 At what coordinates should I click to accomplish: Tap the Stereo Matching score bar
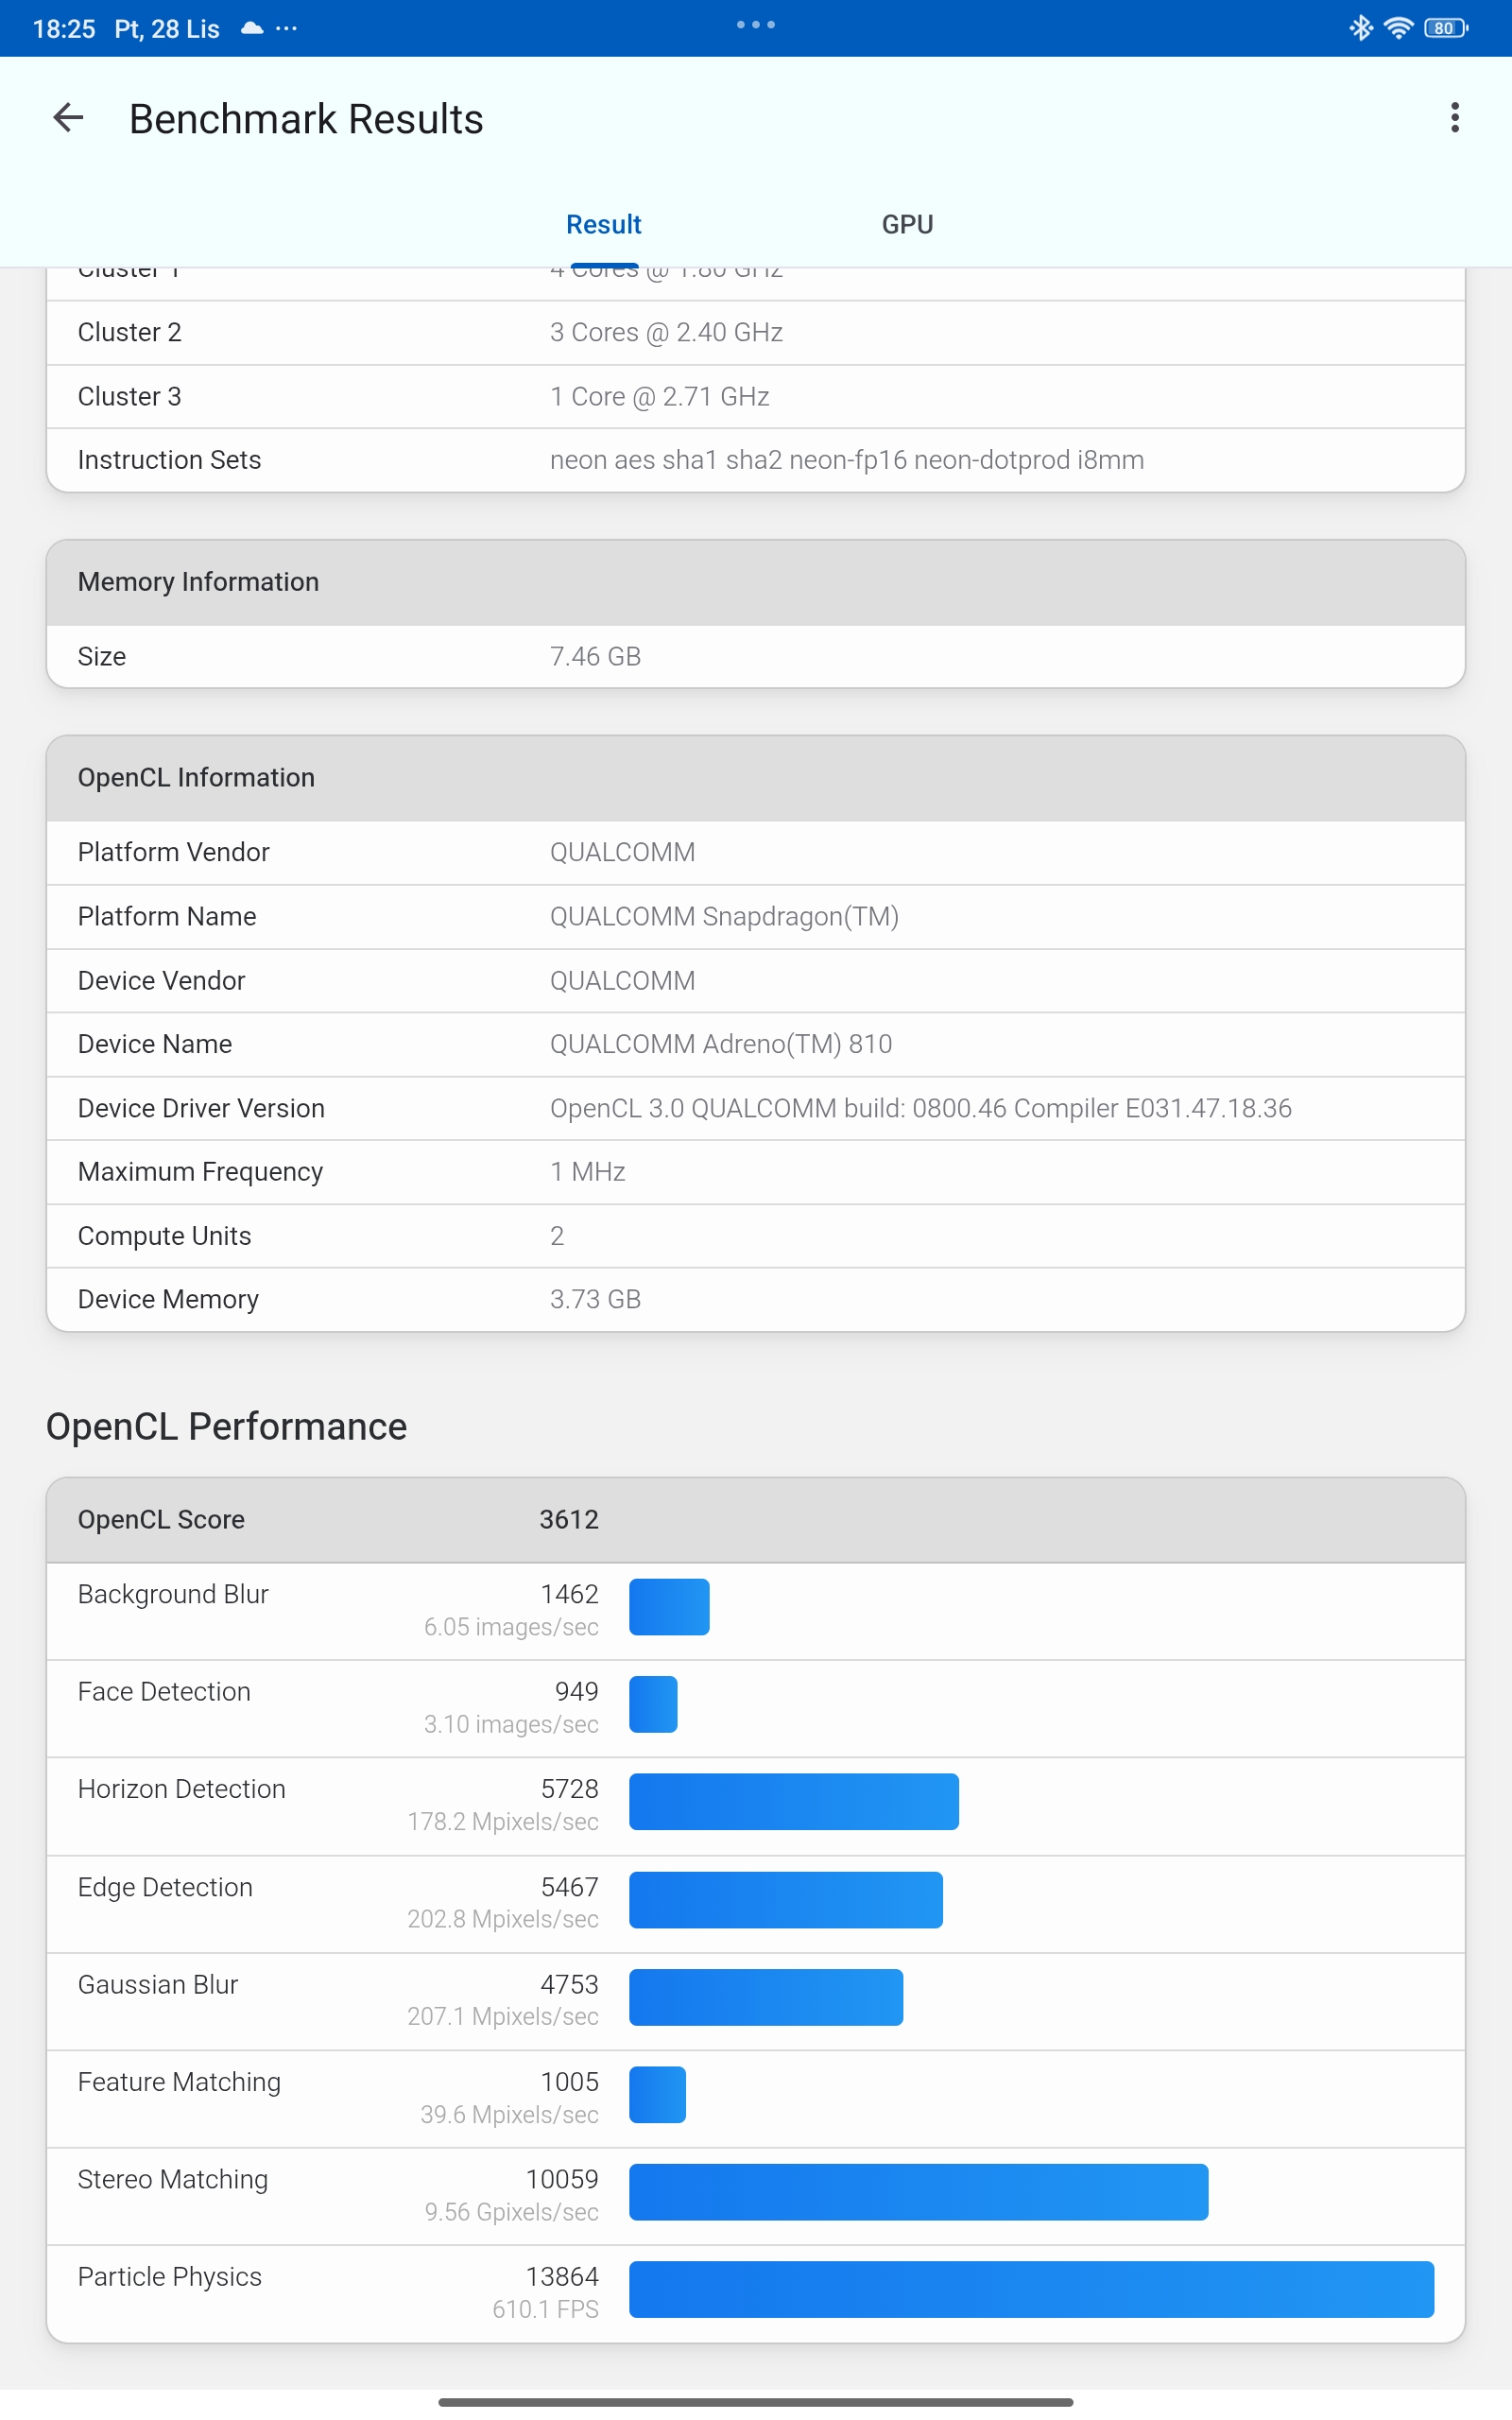point(918,2191)
